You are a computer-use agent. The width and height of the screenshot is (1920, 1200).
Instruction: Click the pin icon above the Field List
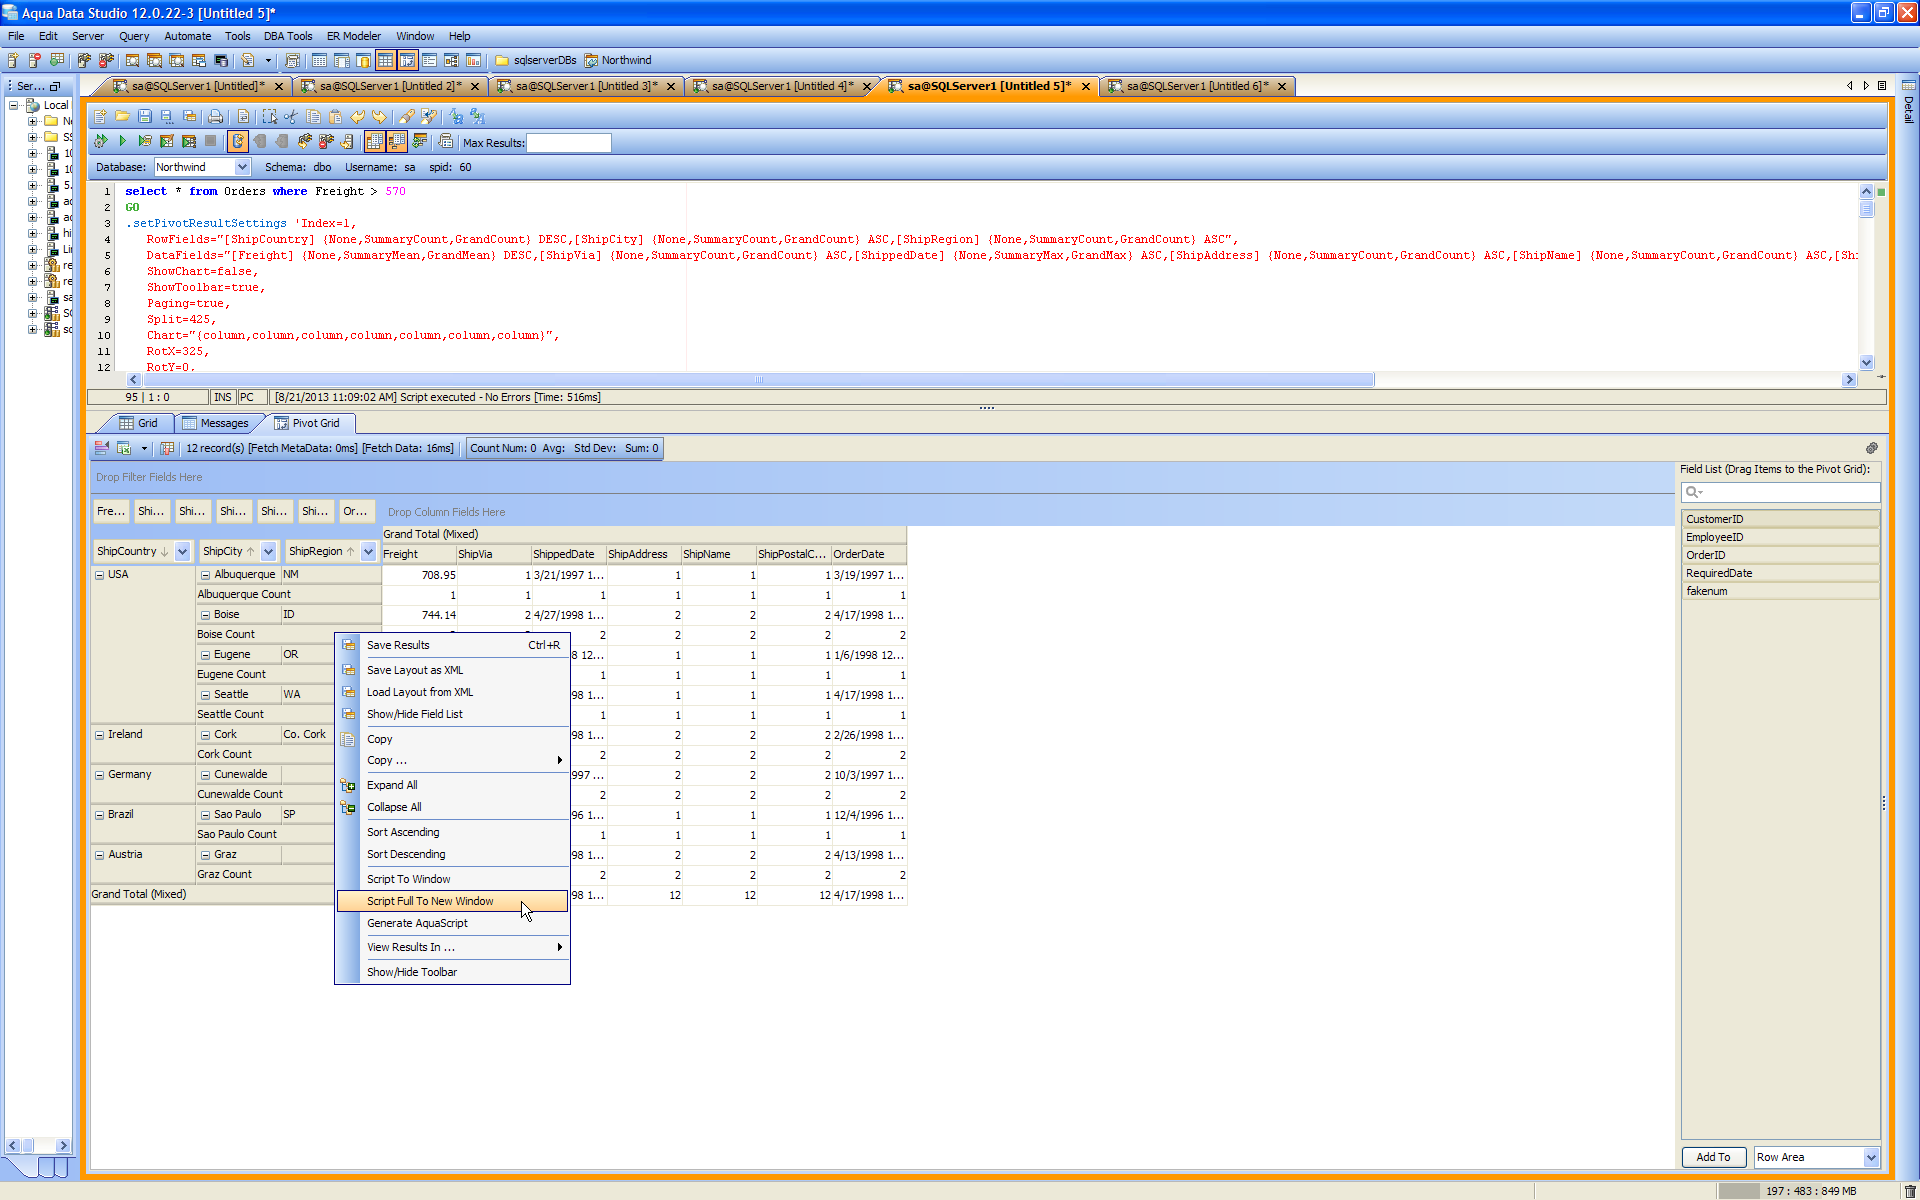(1871, 449)
